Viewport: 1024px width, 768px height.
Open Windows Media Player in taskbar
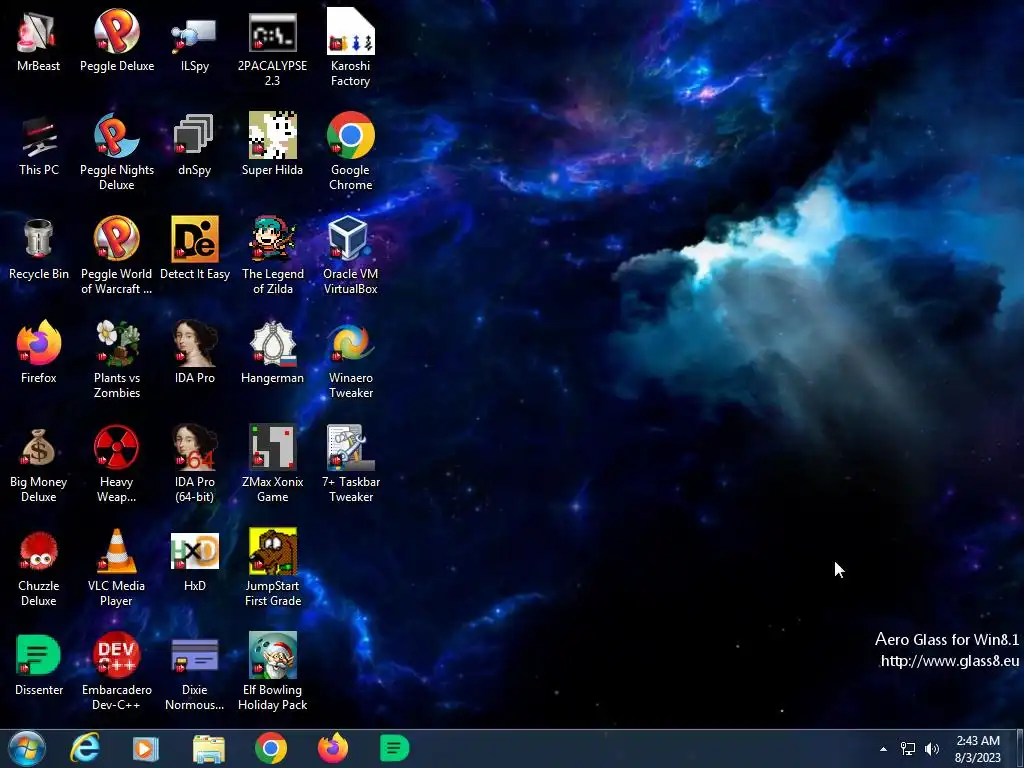(146, 748)
